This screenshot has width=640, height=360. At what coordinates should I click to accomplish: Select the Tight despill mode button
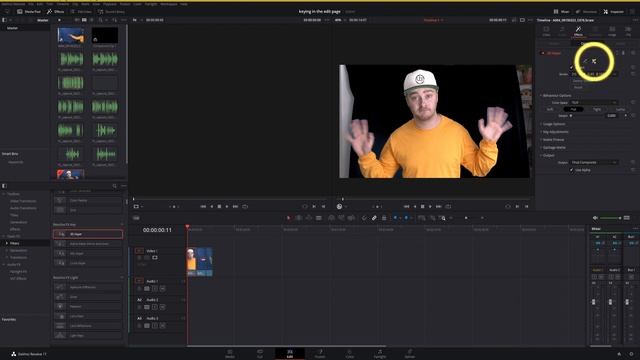pyautogui.click(x=597, y=109)
